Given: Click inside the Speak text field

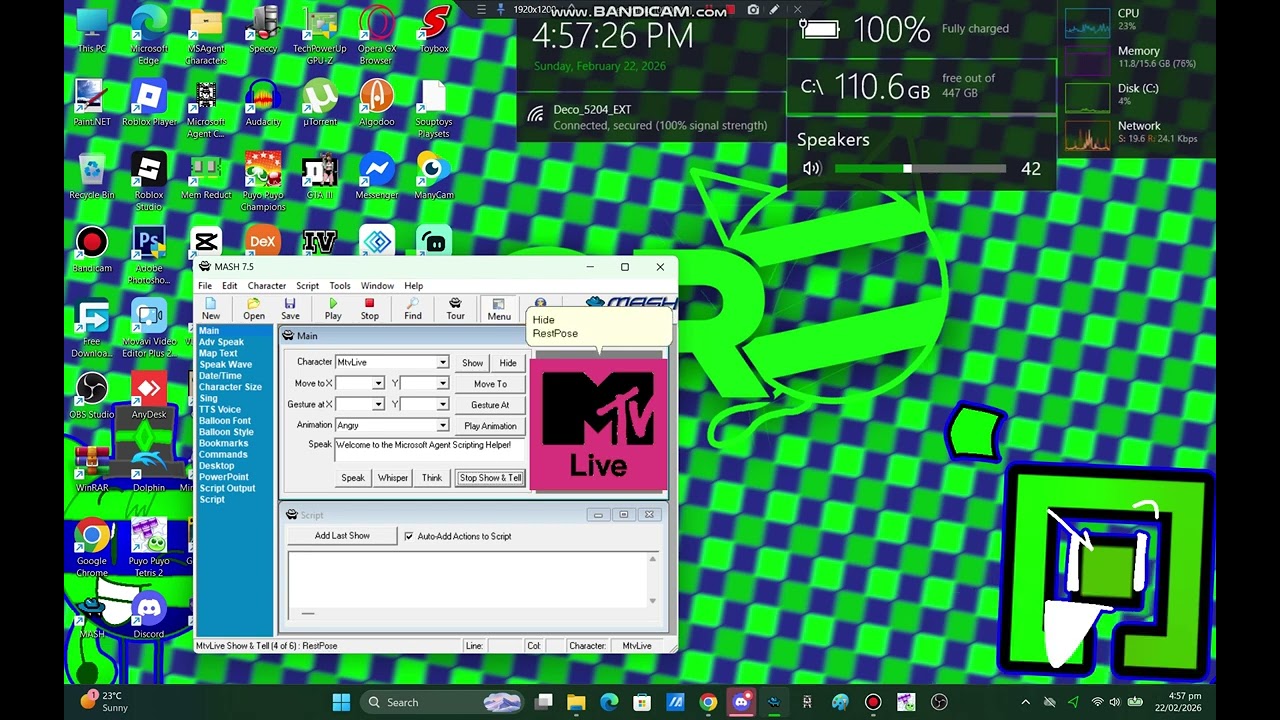Looking at the screenshot, I should click(x=428, y=450).
